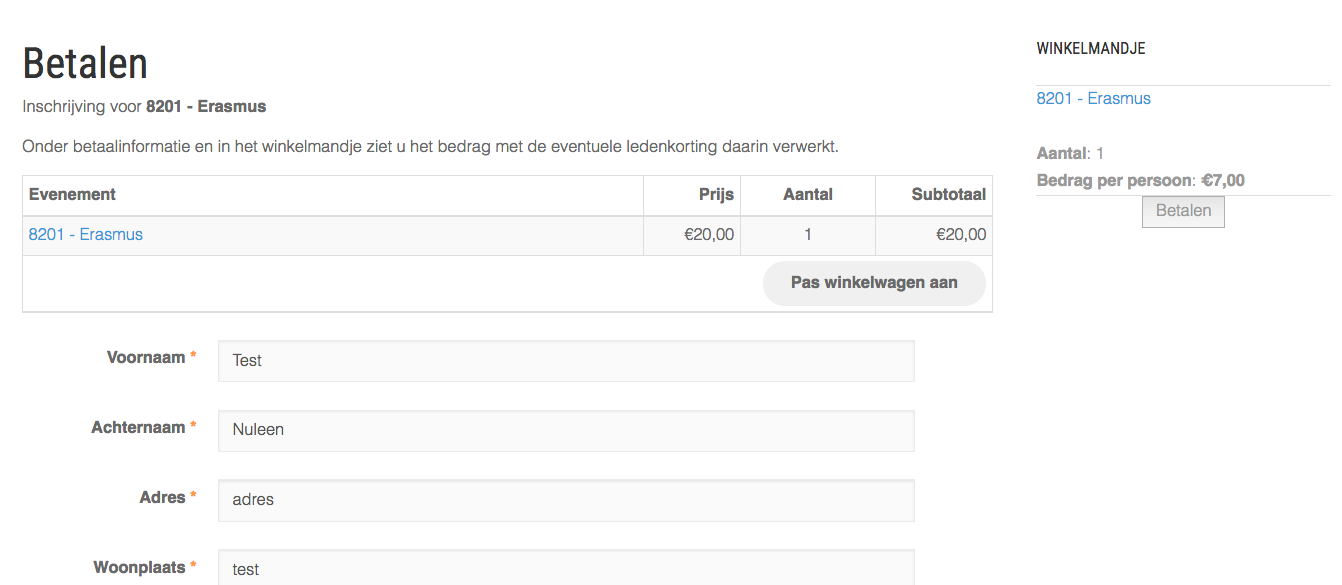Click the 'Bedrag per persoon' €7,00 text
The width and height of the screenshot is (1342, 585).
tap(1141, 181)
